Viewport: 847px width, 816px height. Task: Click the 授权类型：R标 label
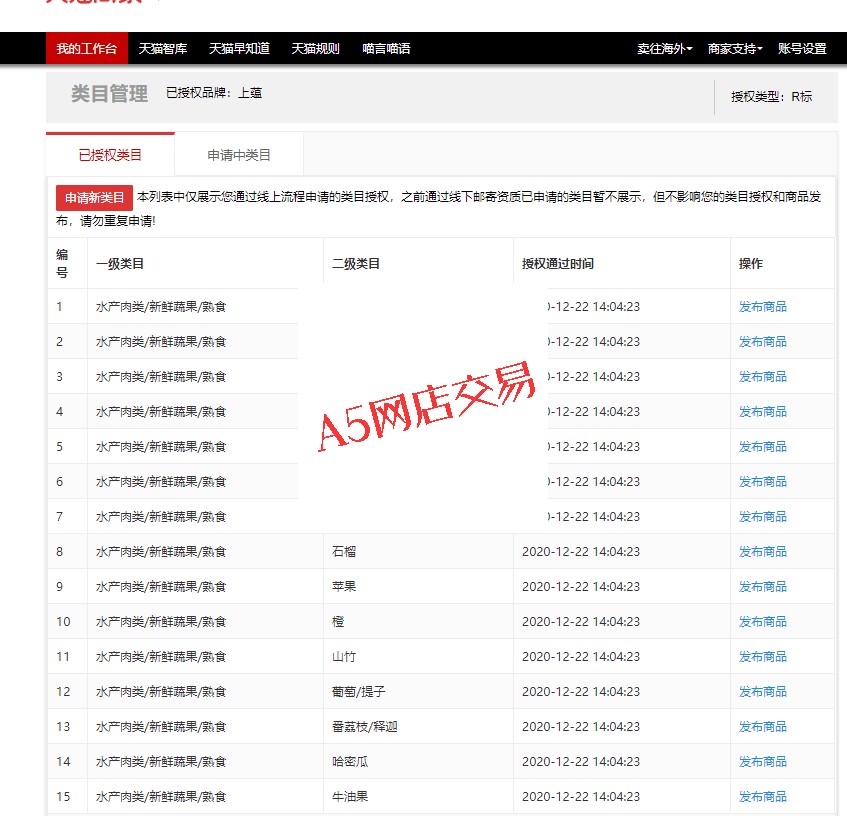click(771, 97)
